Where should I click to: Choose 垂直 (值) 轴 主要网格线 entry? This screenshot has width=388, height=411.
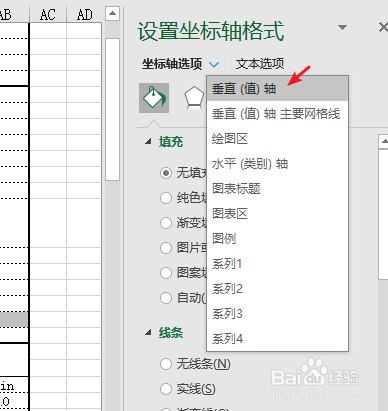pyautogui.click(x=277, y=114)
